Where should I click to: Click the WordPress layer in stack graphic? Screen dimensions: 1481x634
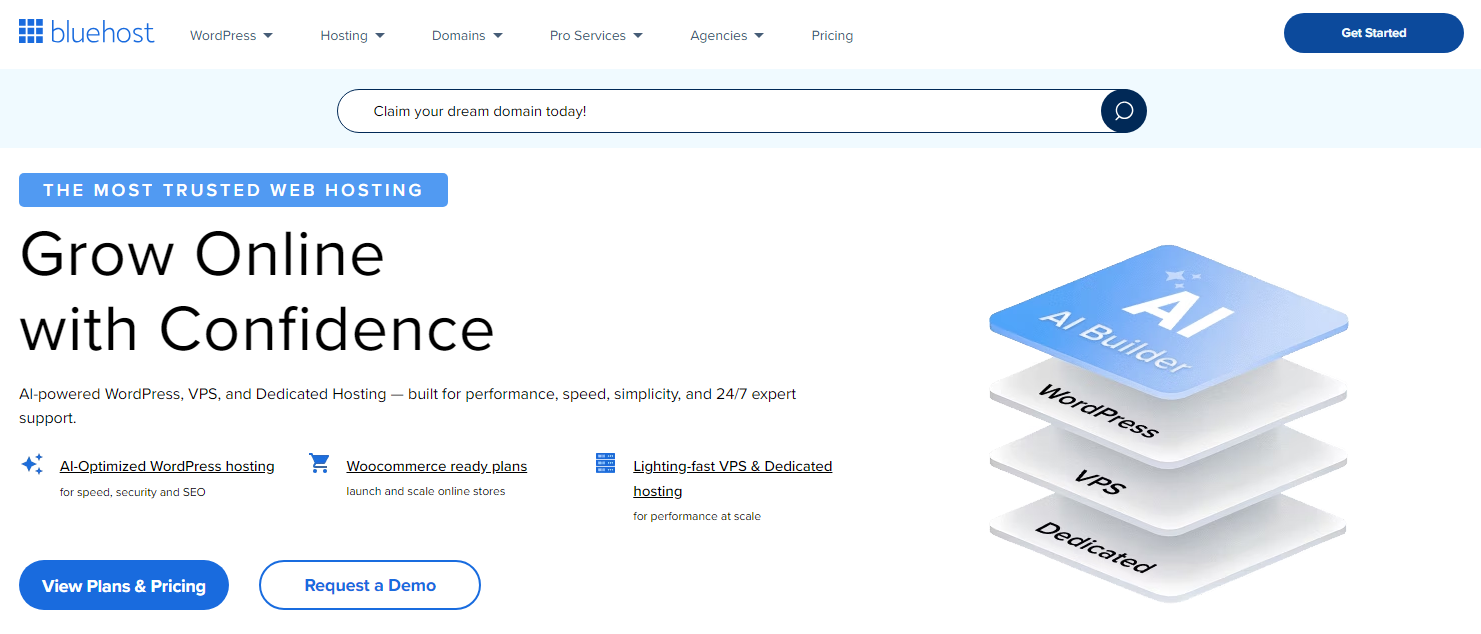[x=1100, y=412]
